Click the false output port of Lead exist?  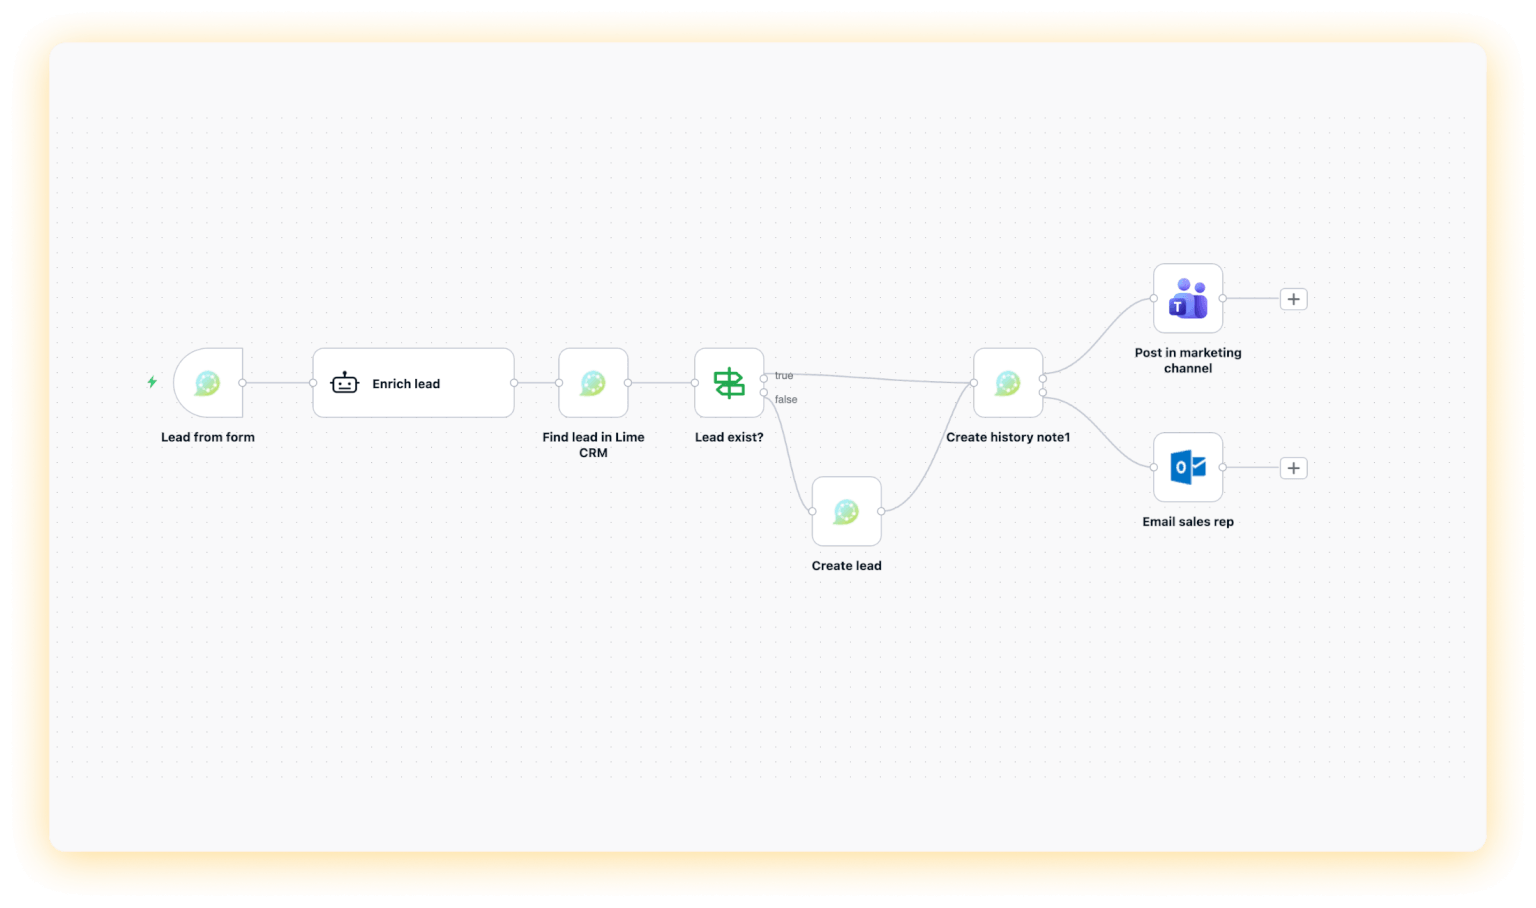[764, 393]
